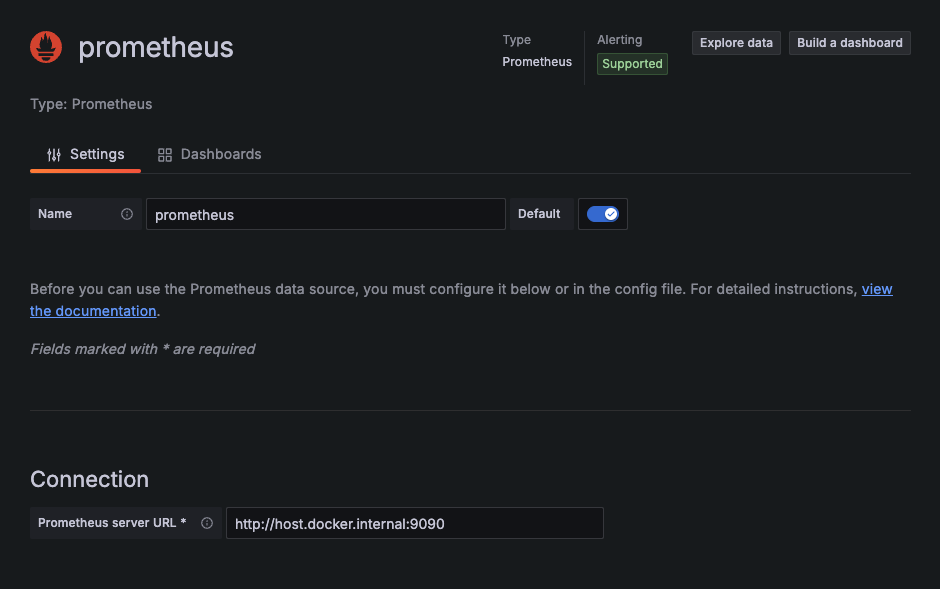This screenshot has height=589, width=940.
Task: Click the info icon beside Name
Action: click(127, 214)
